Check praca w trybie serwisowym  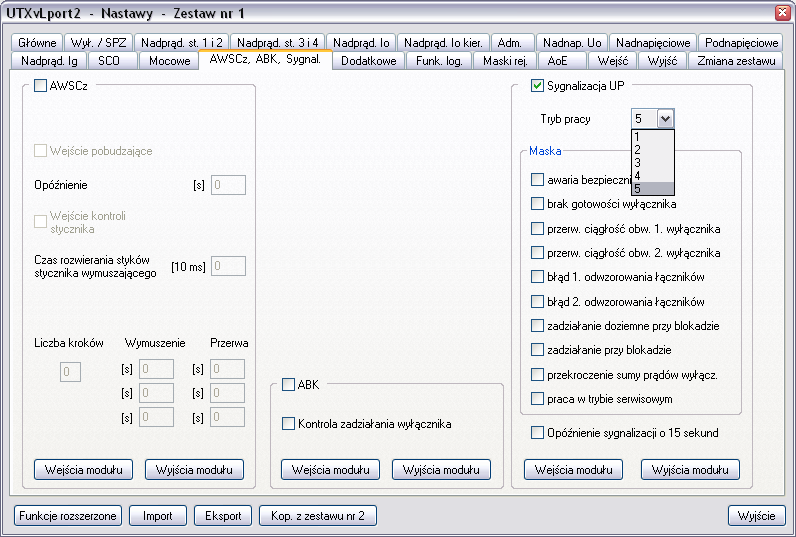[537, 398]
